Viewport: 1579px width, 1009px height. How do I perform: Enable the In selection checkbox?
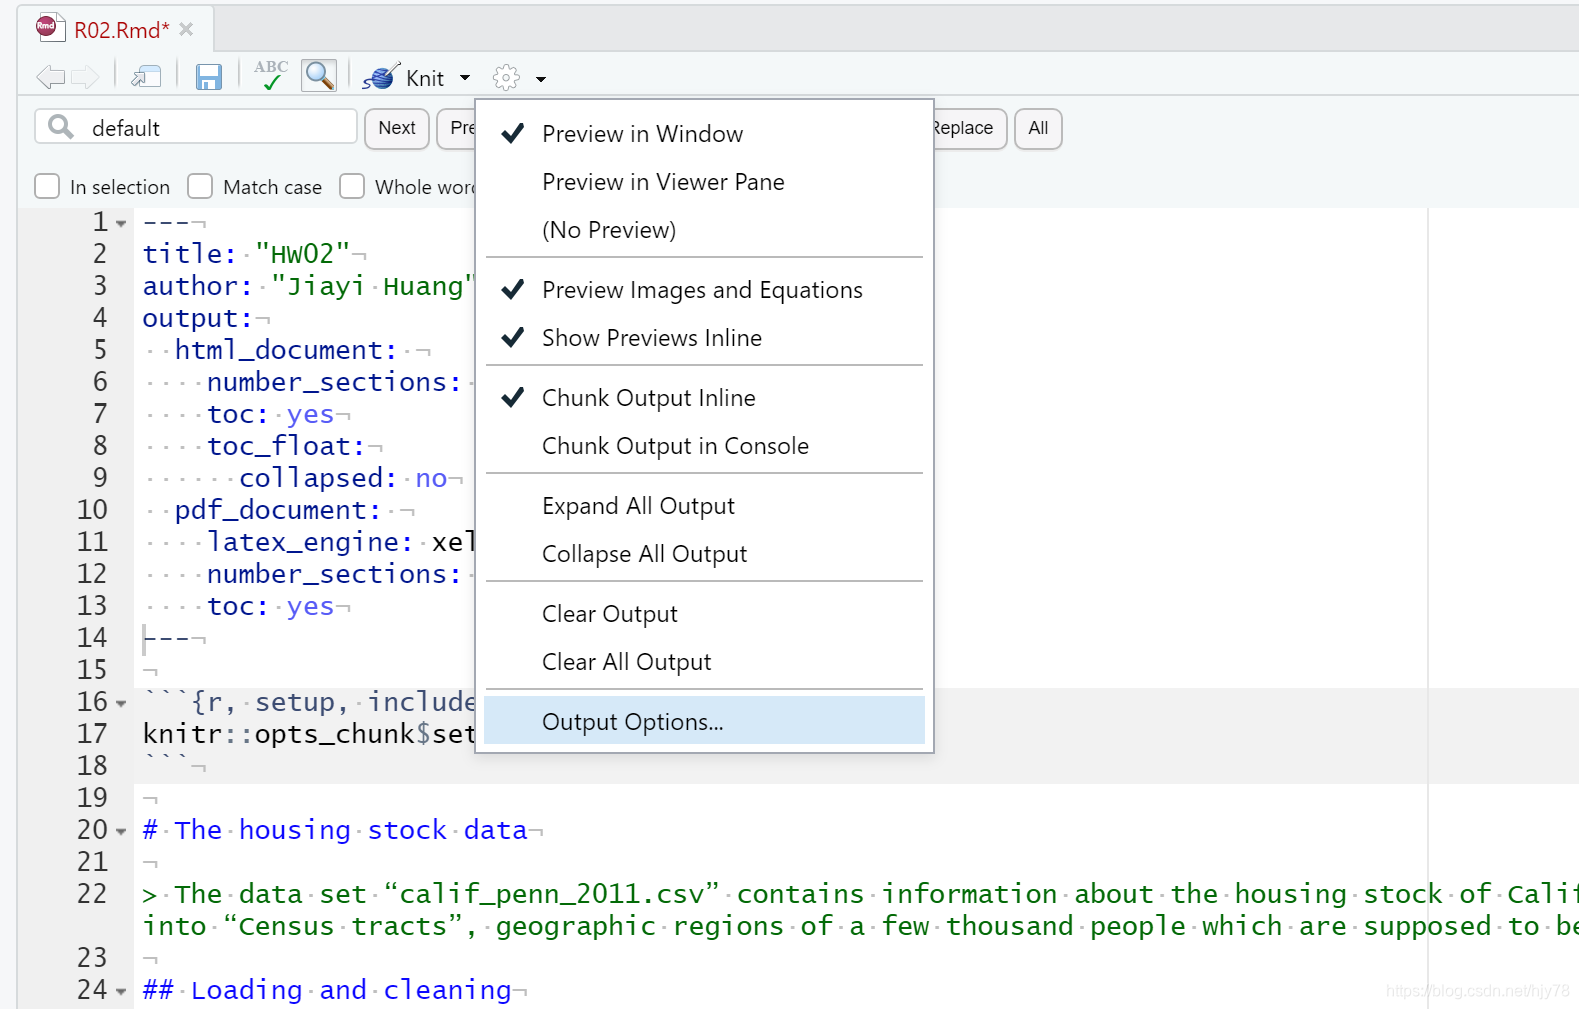click(x=47, y=186)
